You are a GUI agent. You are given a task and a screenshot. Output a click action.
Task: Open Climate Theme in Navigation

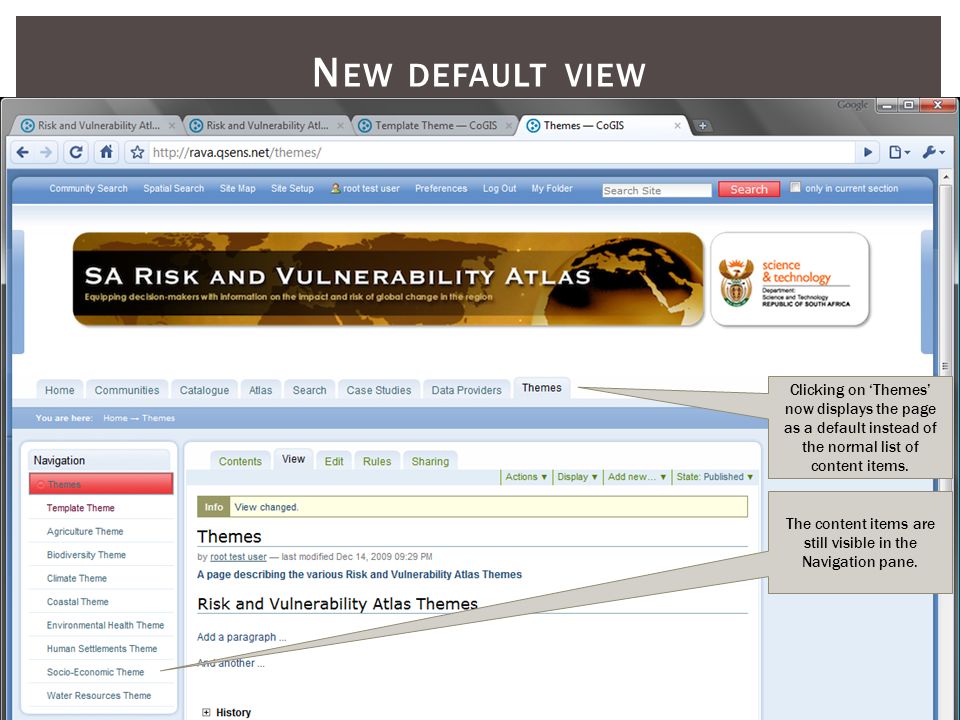[77, 578]
